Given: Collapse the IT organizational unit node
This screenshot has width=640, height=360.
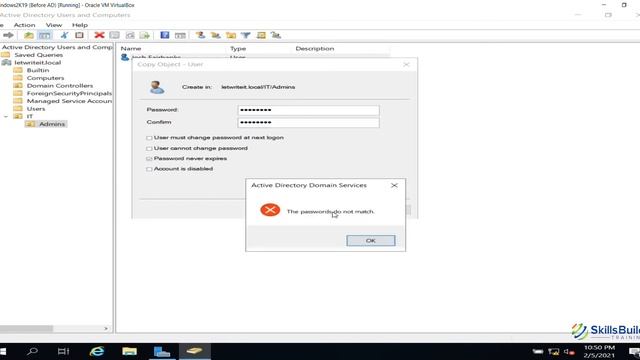Looking at the screenshot, I should (x=6, y=117).
